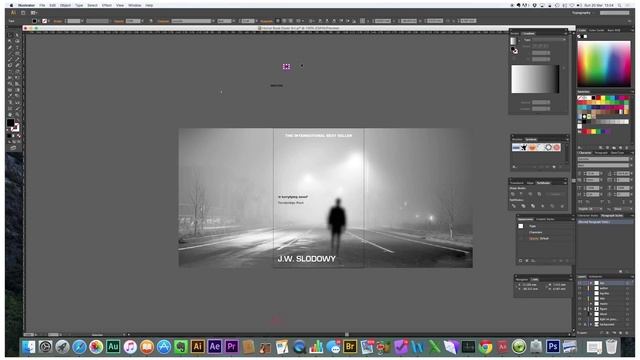Select the Selection tool in Tools panel
The width and height of the screenshot is (640, 360).
pyautogui.click(x=10, y=35)
